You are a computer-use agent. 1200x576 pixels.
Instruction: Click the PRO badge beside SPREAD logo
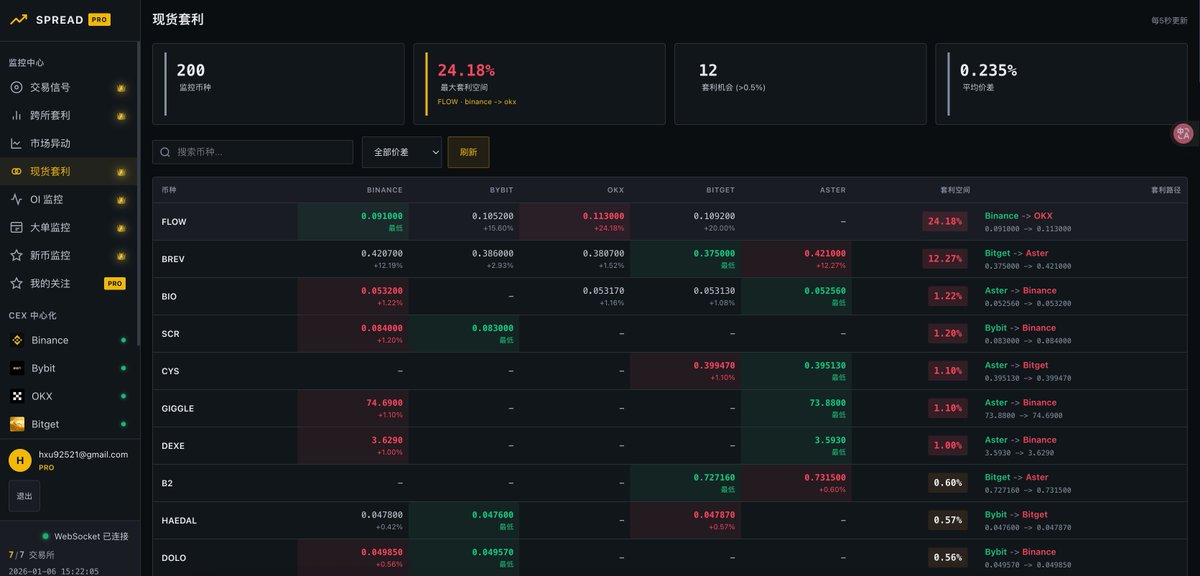(99, 19)
